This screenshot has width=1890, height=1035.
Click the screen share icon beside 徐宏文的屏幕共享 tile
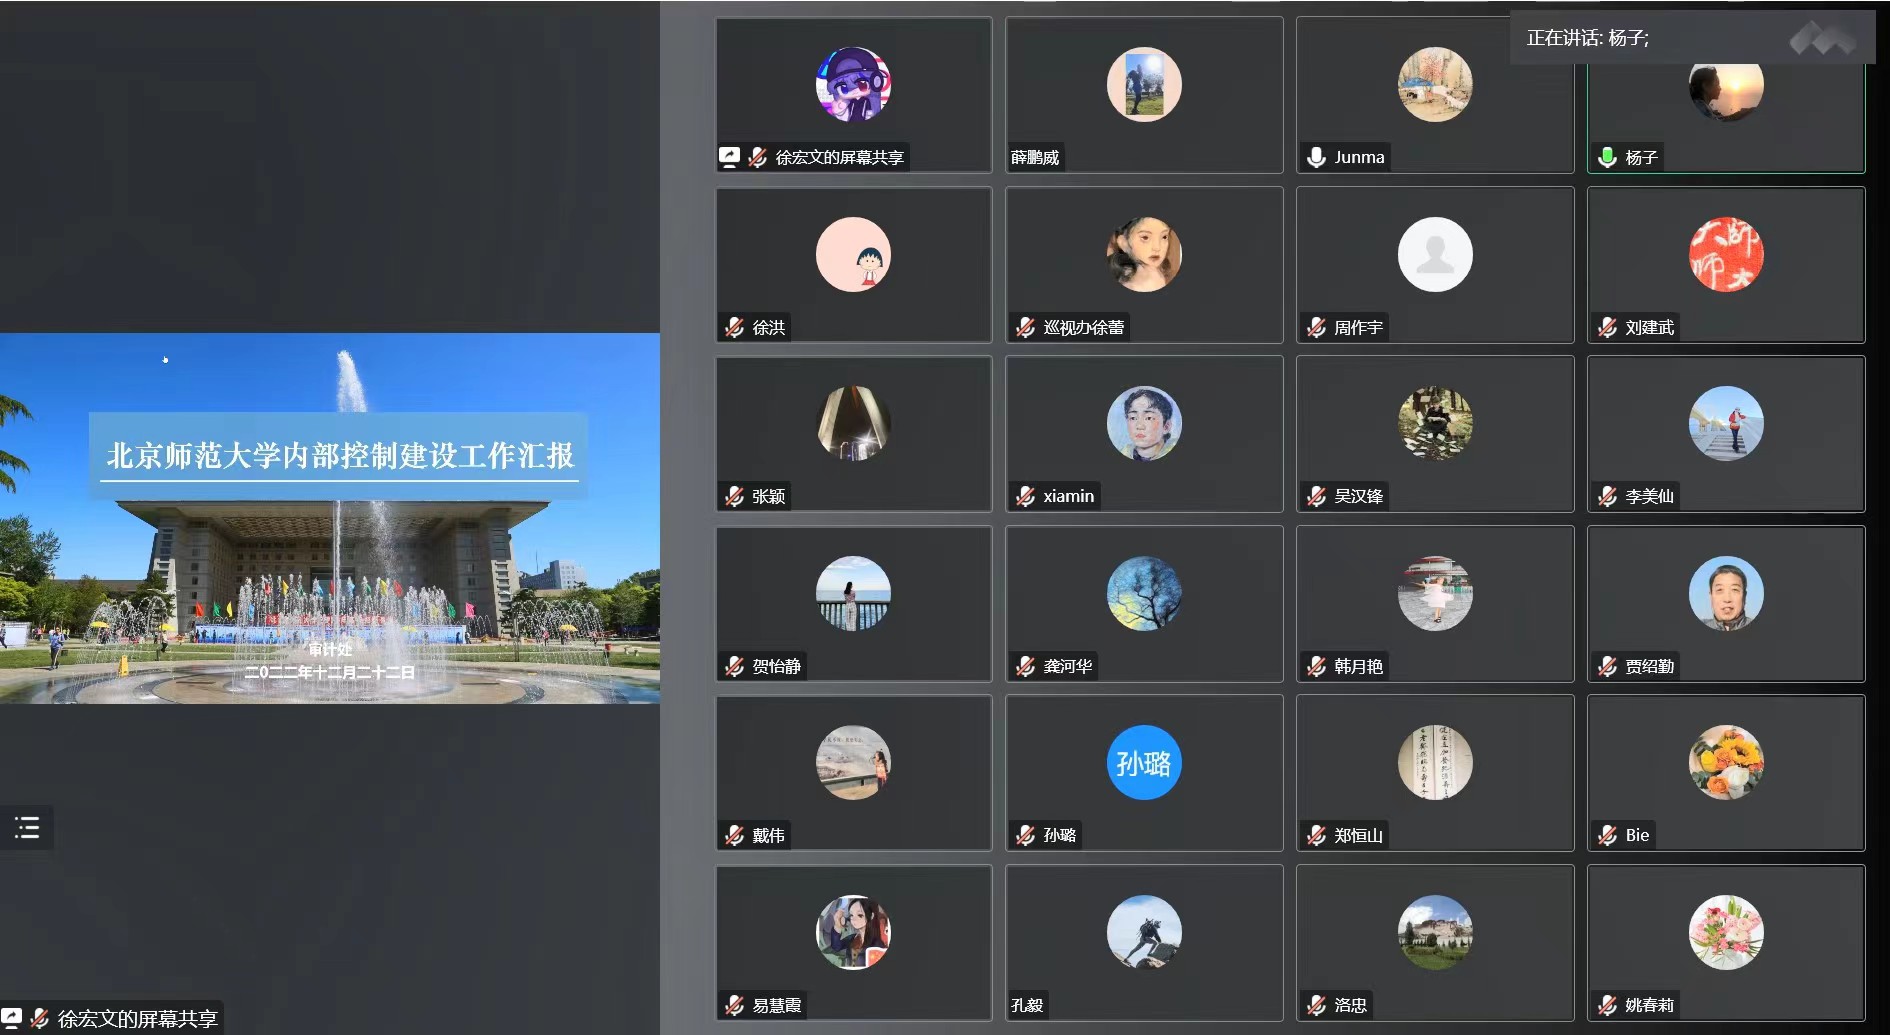click(x=730, y=157)
